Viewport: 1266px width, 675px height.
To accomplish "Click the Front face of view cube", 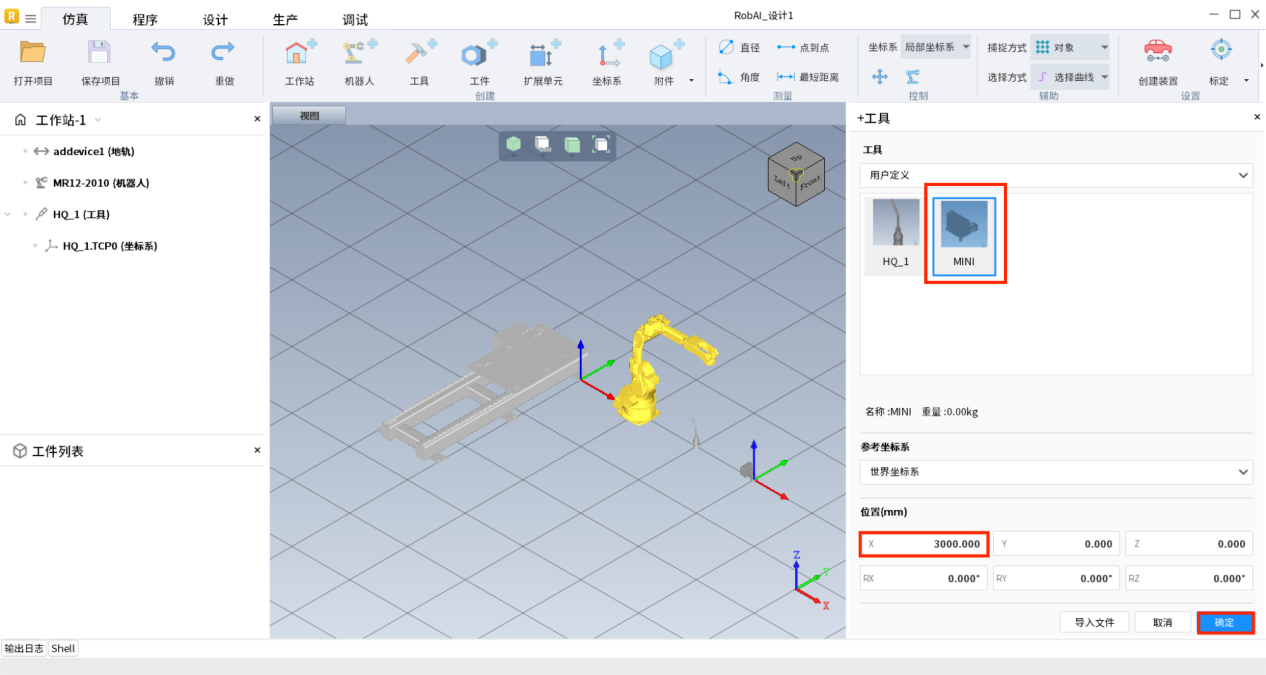I will click(810, 181).
